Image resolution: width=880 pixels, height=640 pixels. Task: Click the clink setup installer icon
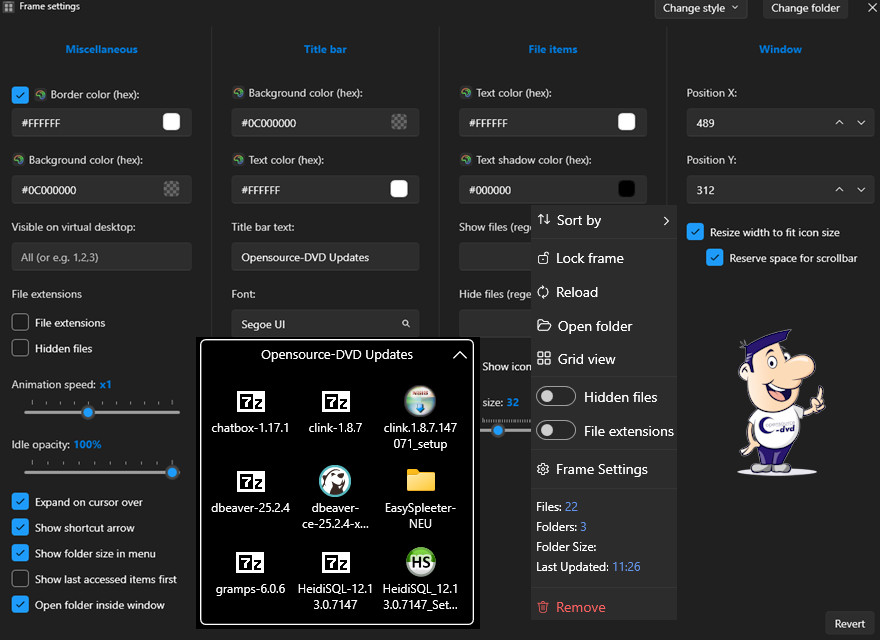tap(420, 402)
